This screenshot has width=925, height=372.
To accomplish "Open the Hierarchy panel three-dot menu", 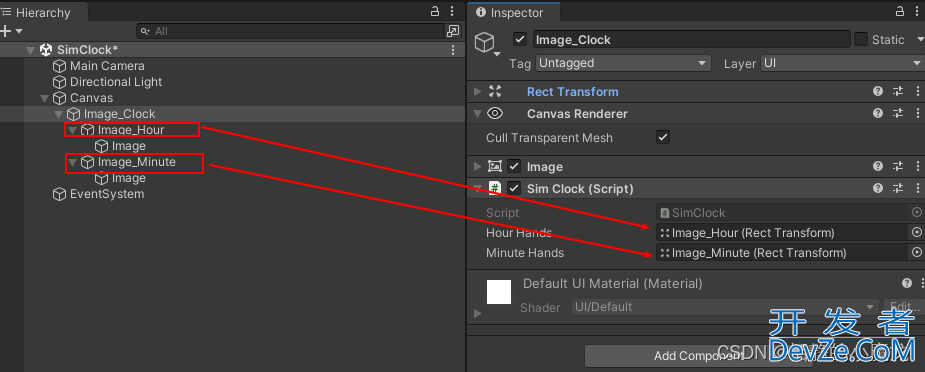I will click(452, 11).
